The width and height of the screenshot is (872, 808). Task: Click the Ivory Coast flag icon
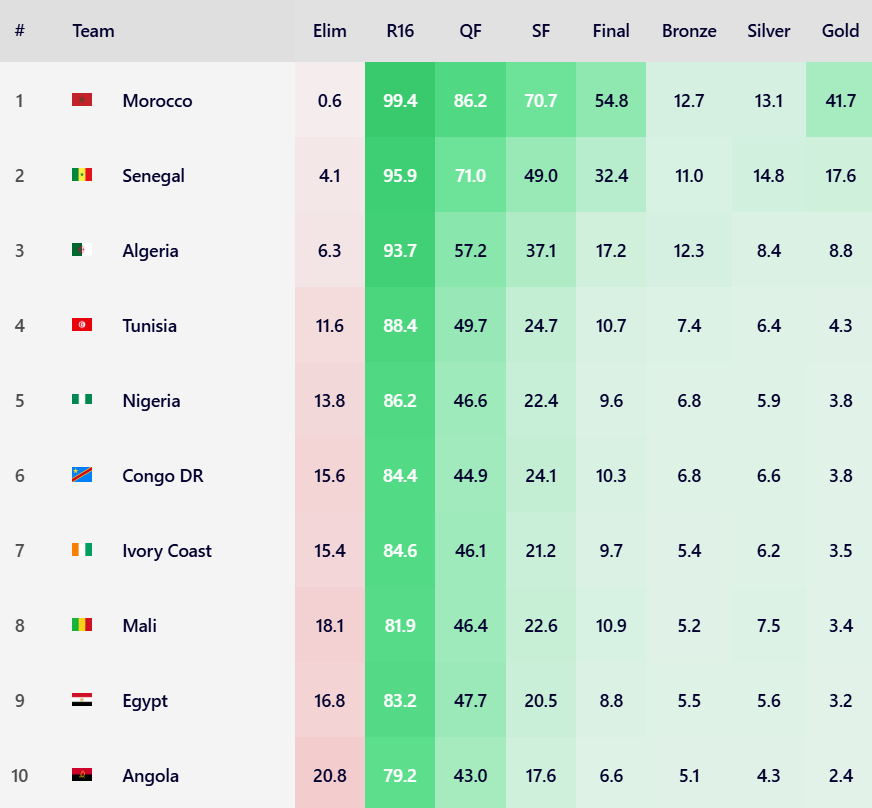point(82,549)
